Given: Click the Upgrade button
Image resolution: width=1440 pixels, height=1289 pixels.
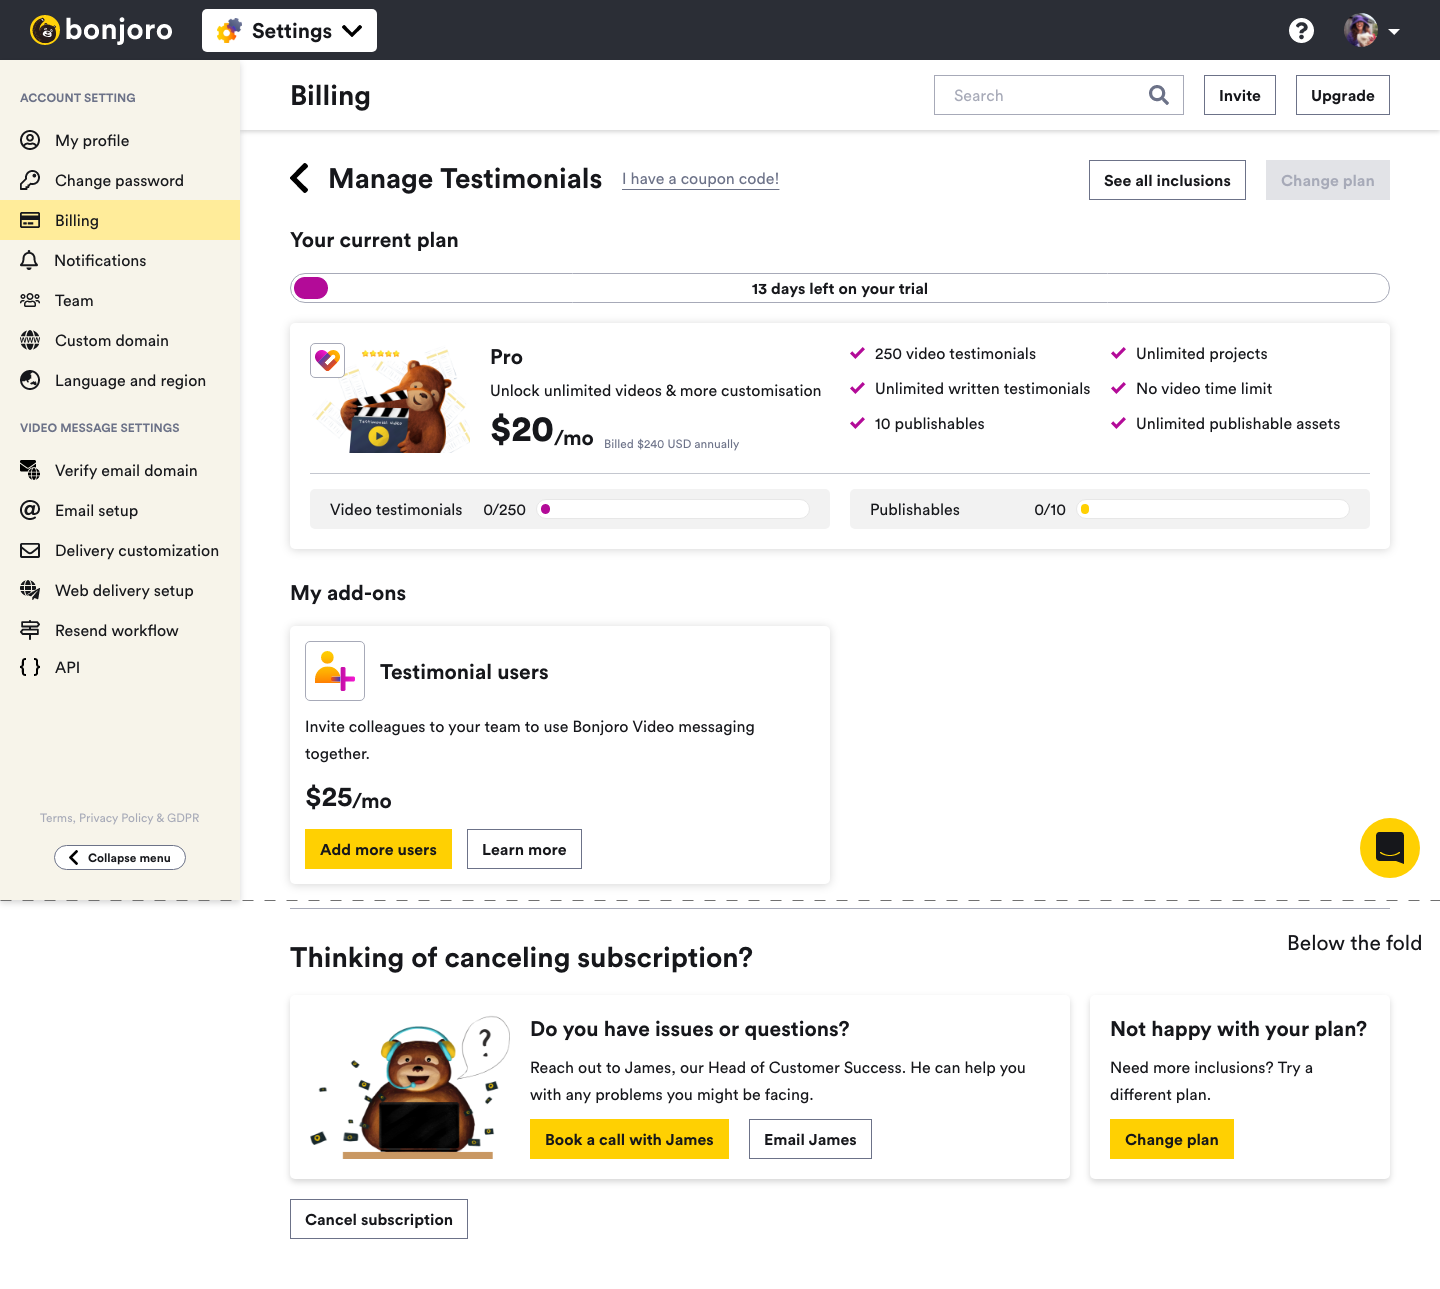Looking at the screenshot, I should tap(1343, 95).
